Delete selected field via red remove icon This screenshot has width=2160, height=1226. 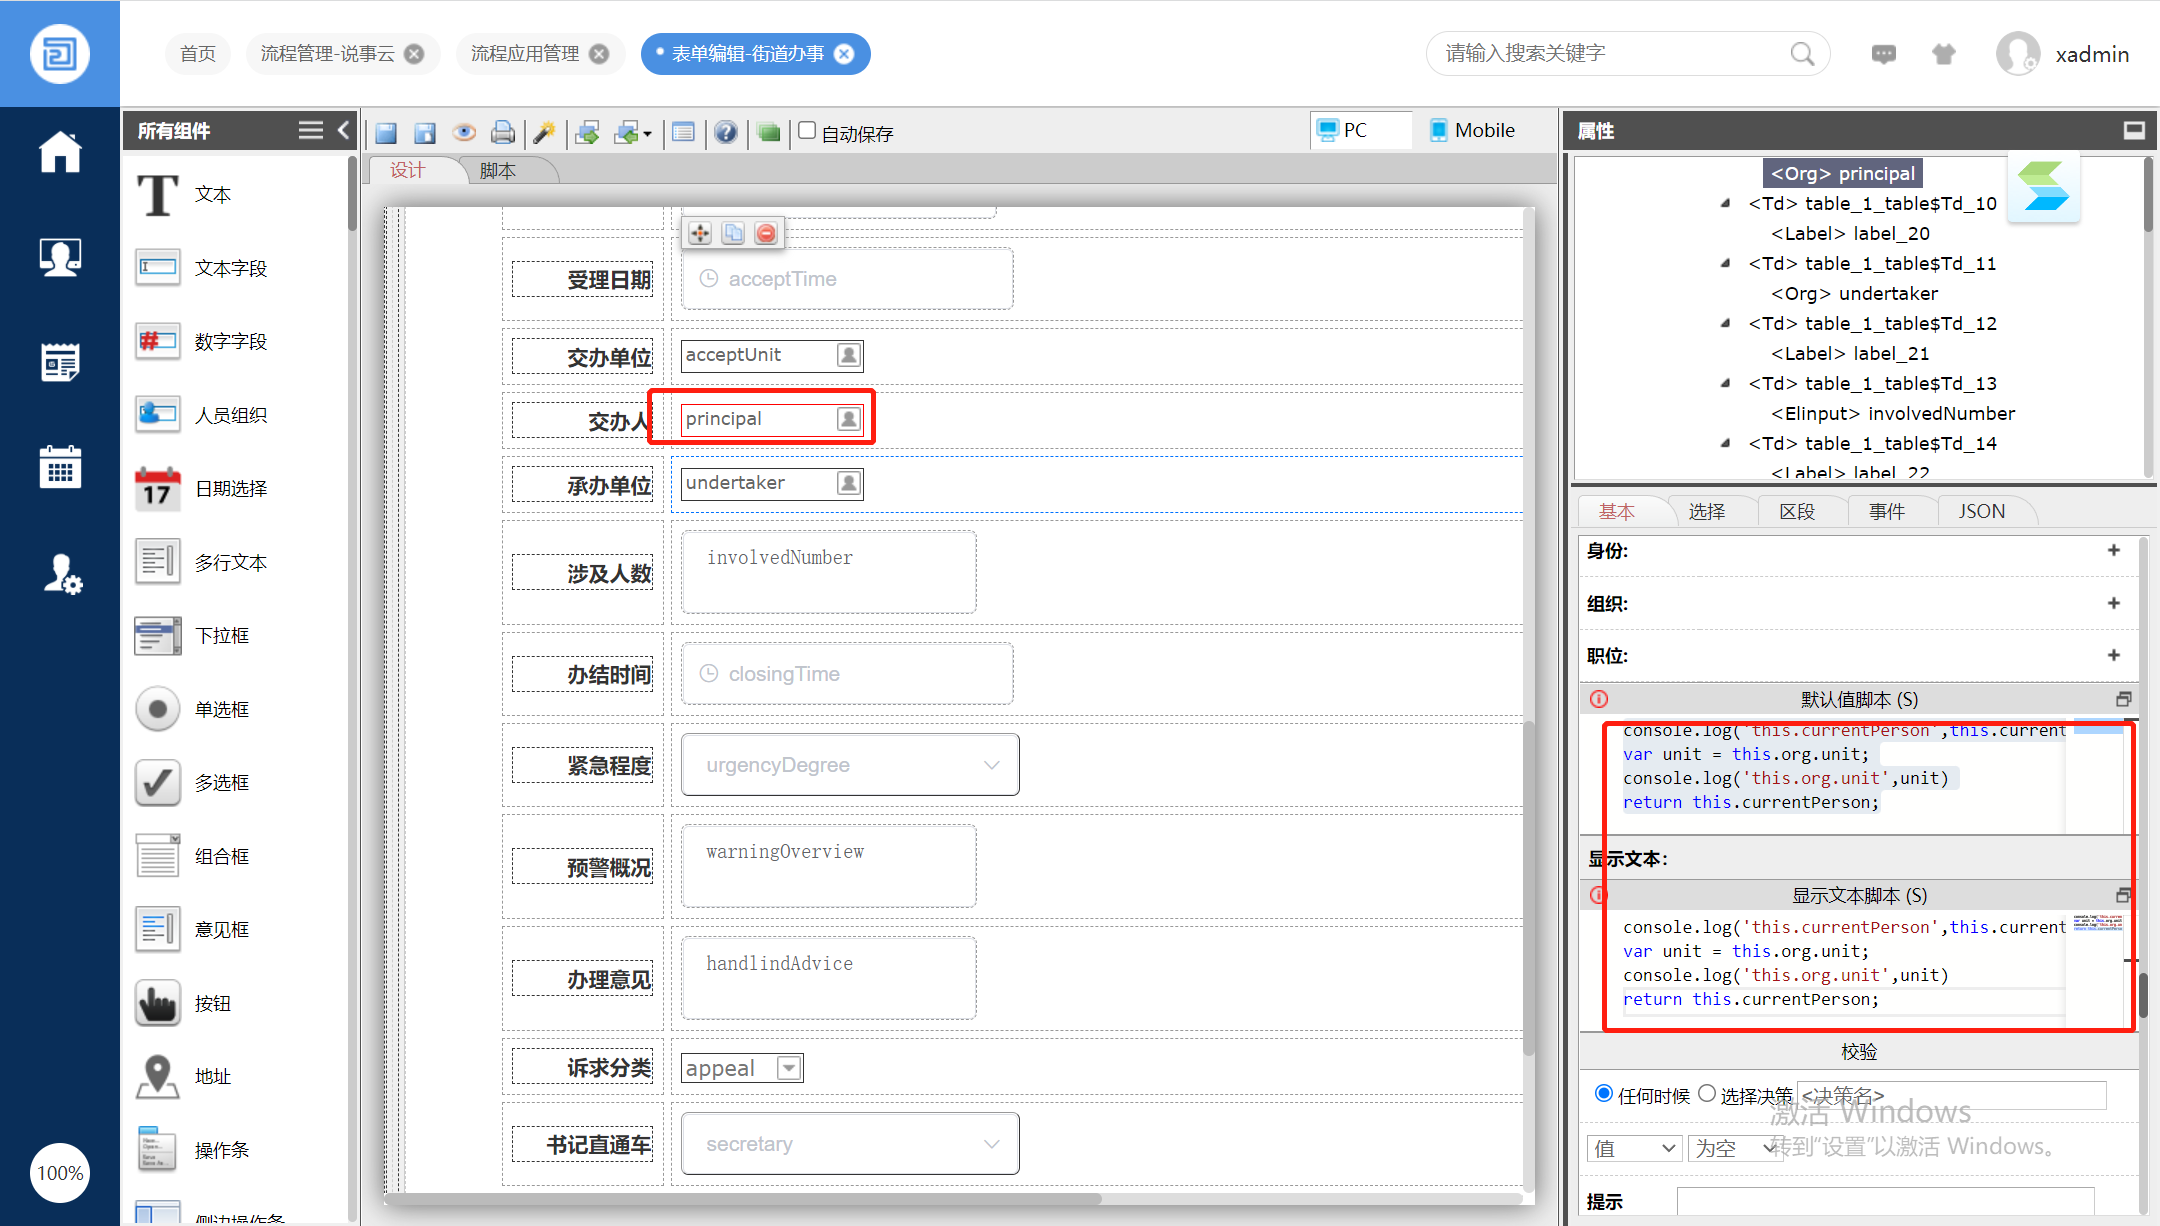tap(766, 233)
